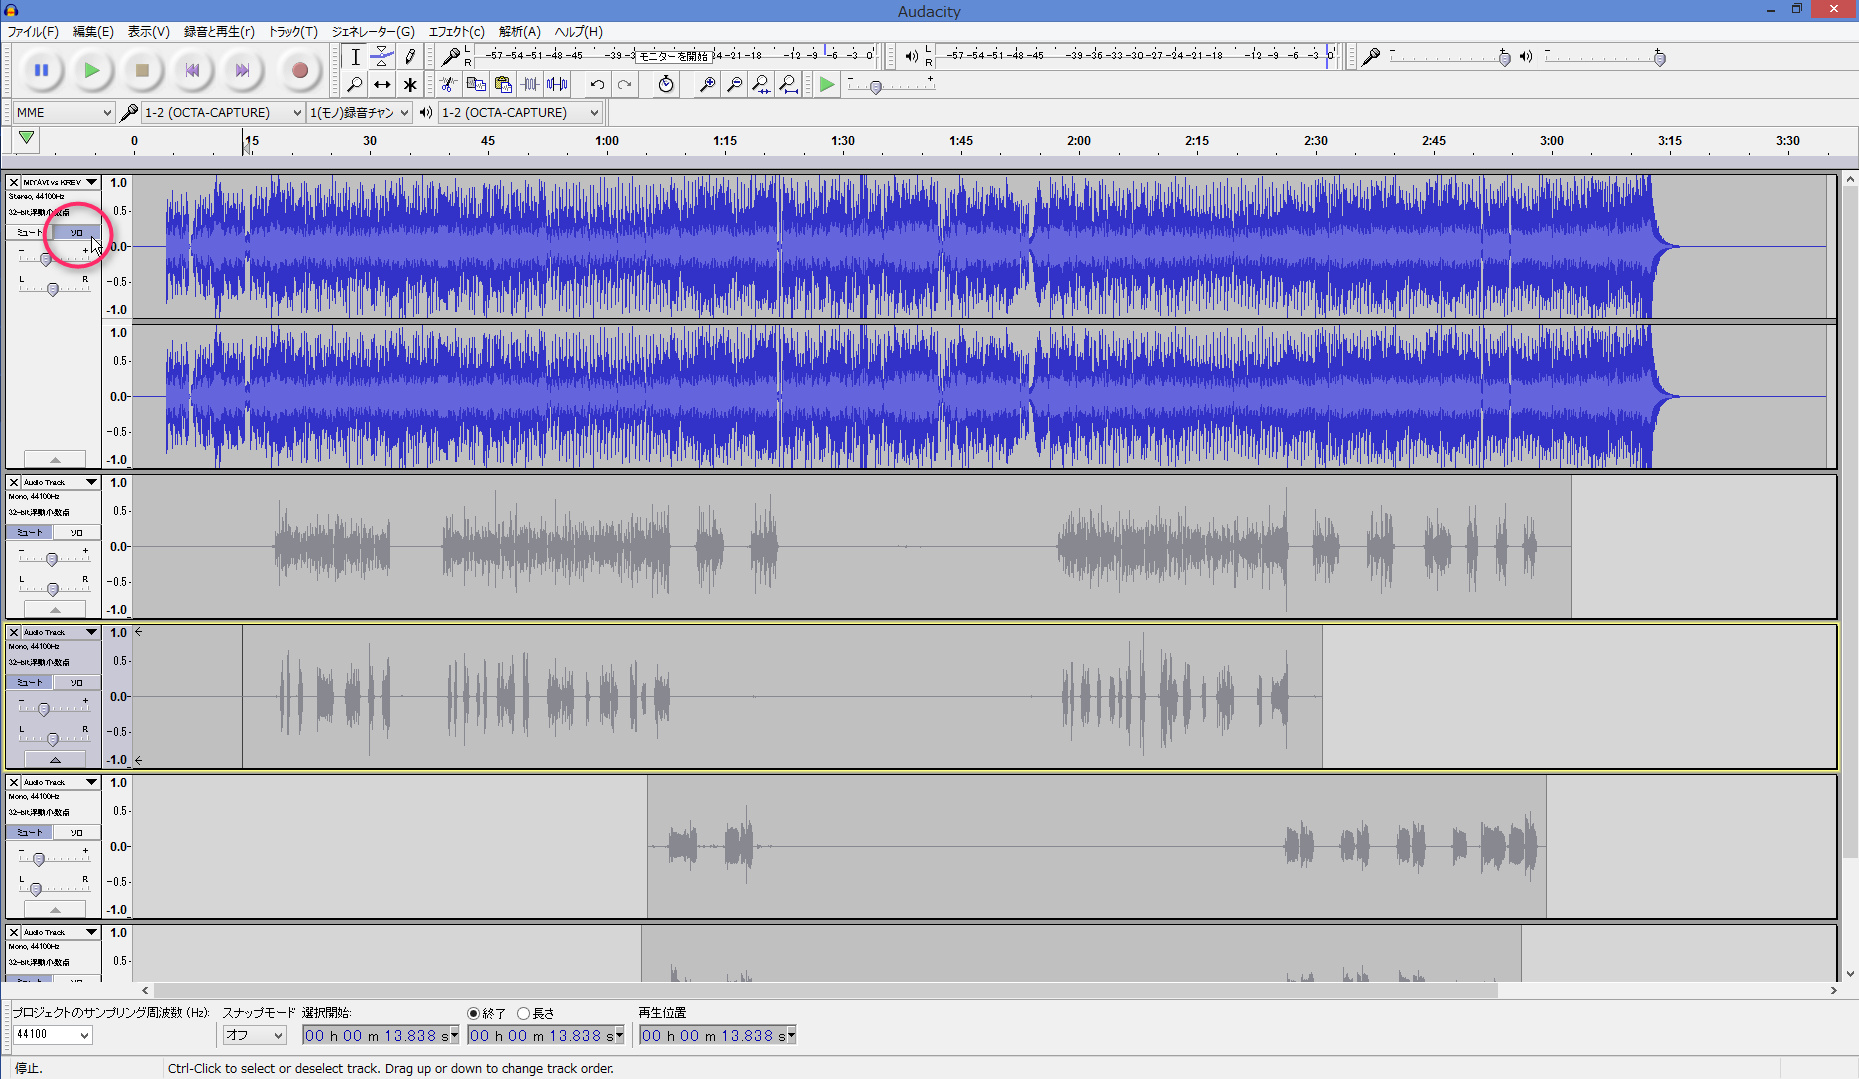This screenshot has width=1859, height=1079.
Task: Close the yellow-highlighted Audio Track
Action: 14,632
